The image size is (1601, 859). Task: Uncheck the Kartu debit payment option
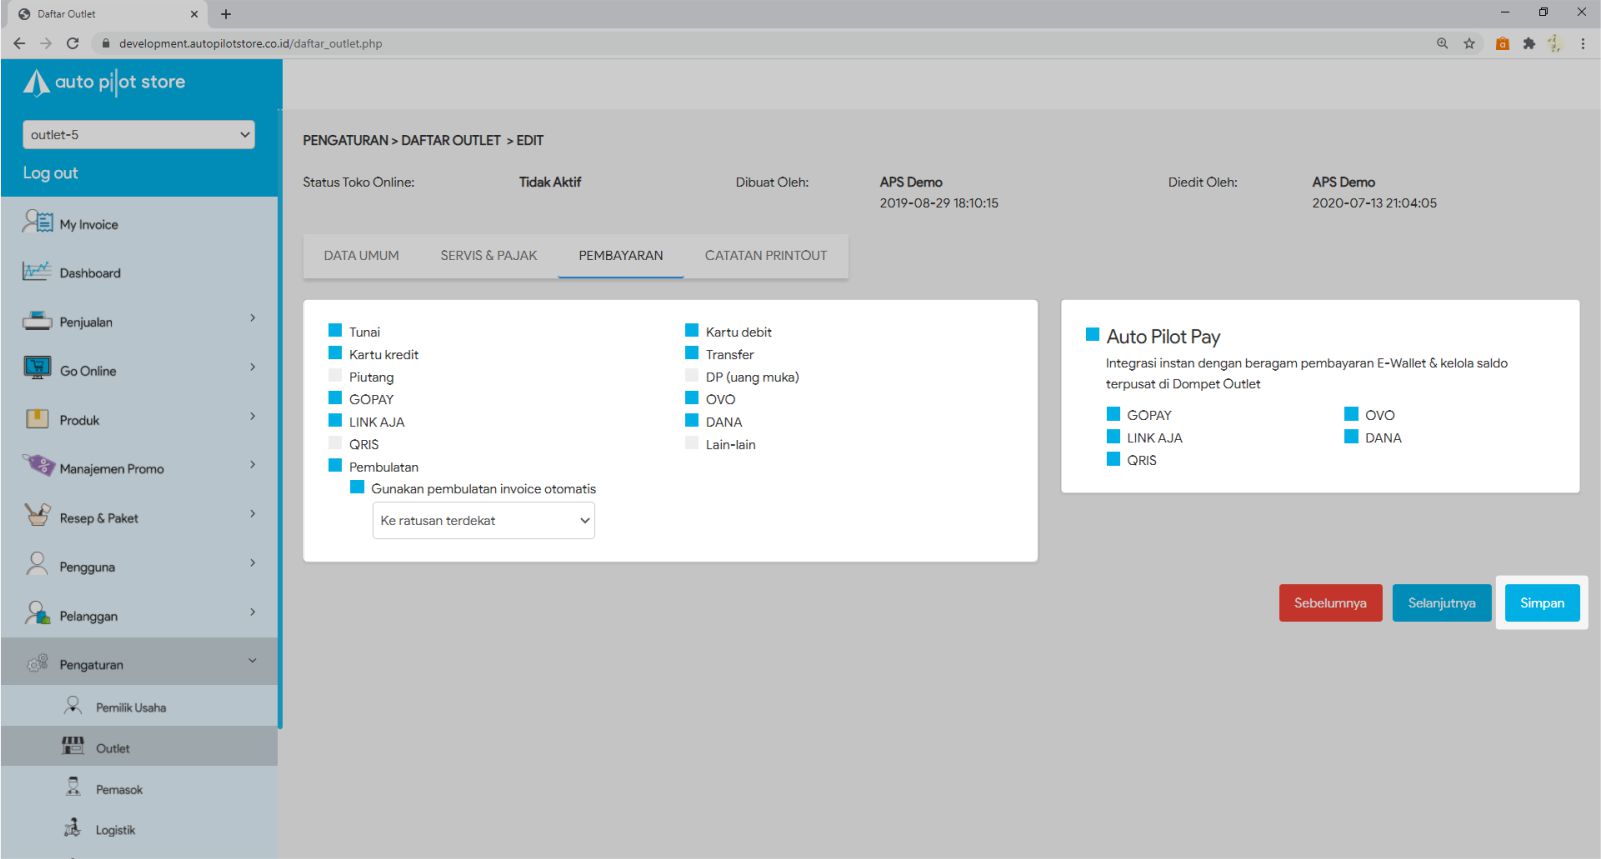coord(692,331)
